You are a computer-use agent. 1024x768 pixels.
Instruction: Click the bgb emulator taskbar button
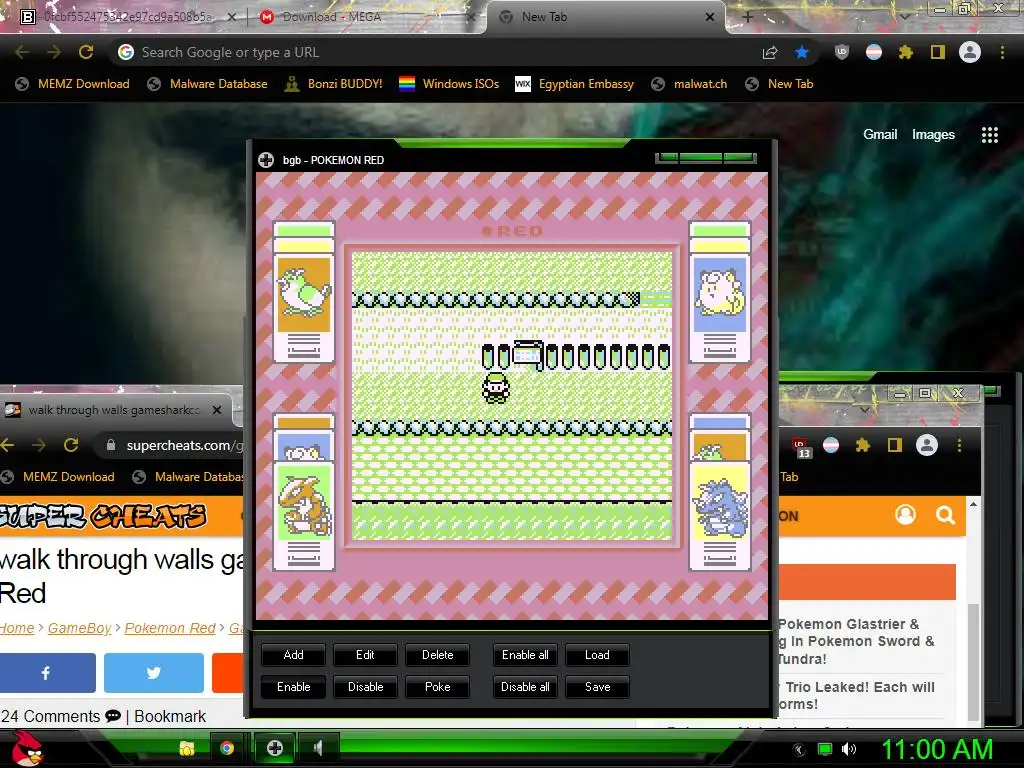coord(275,748)
